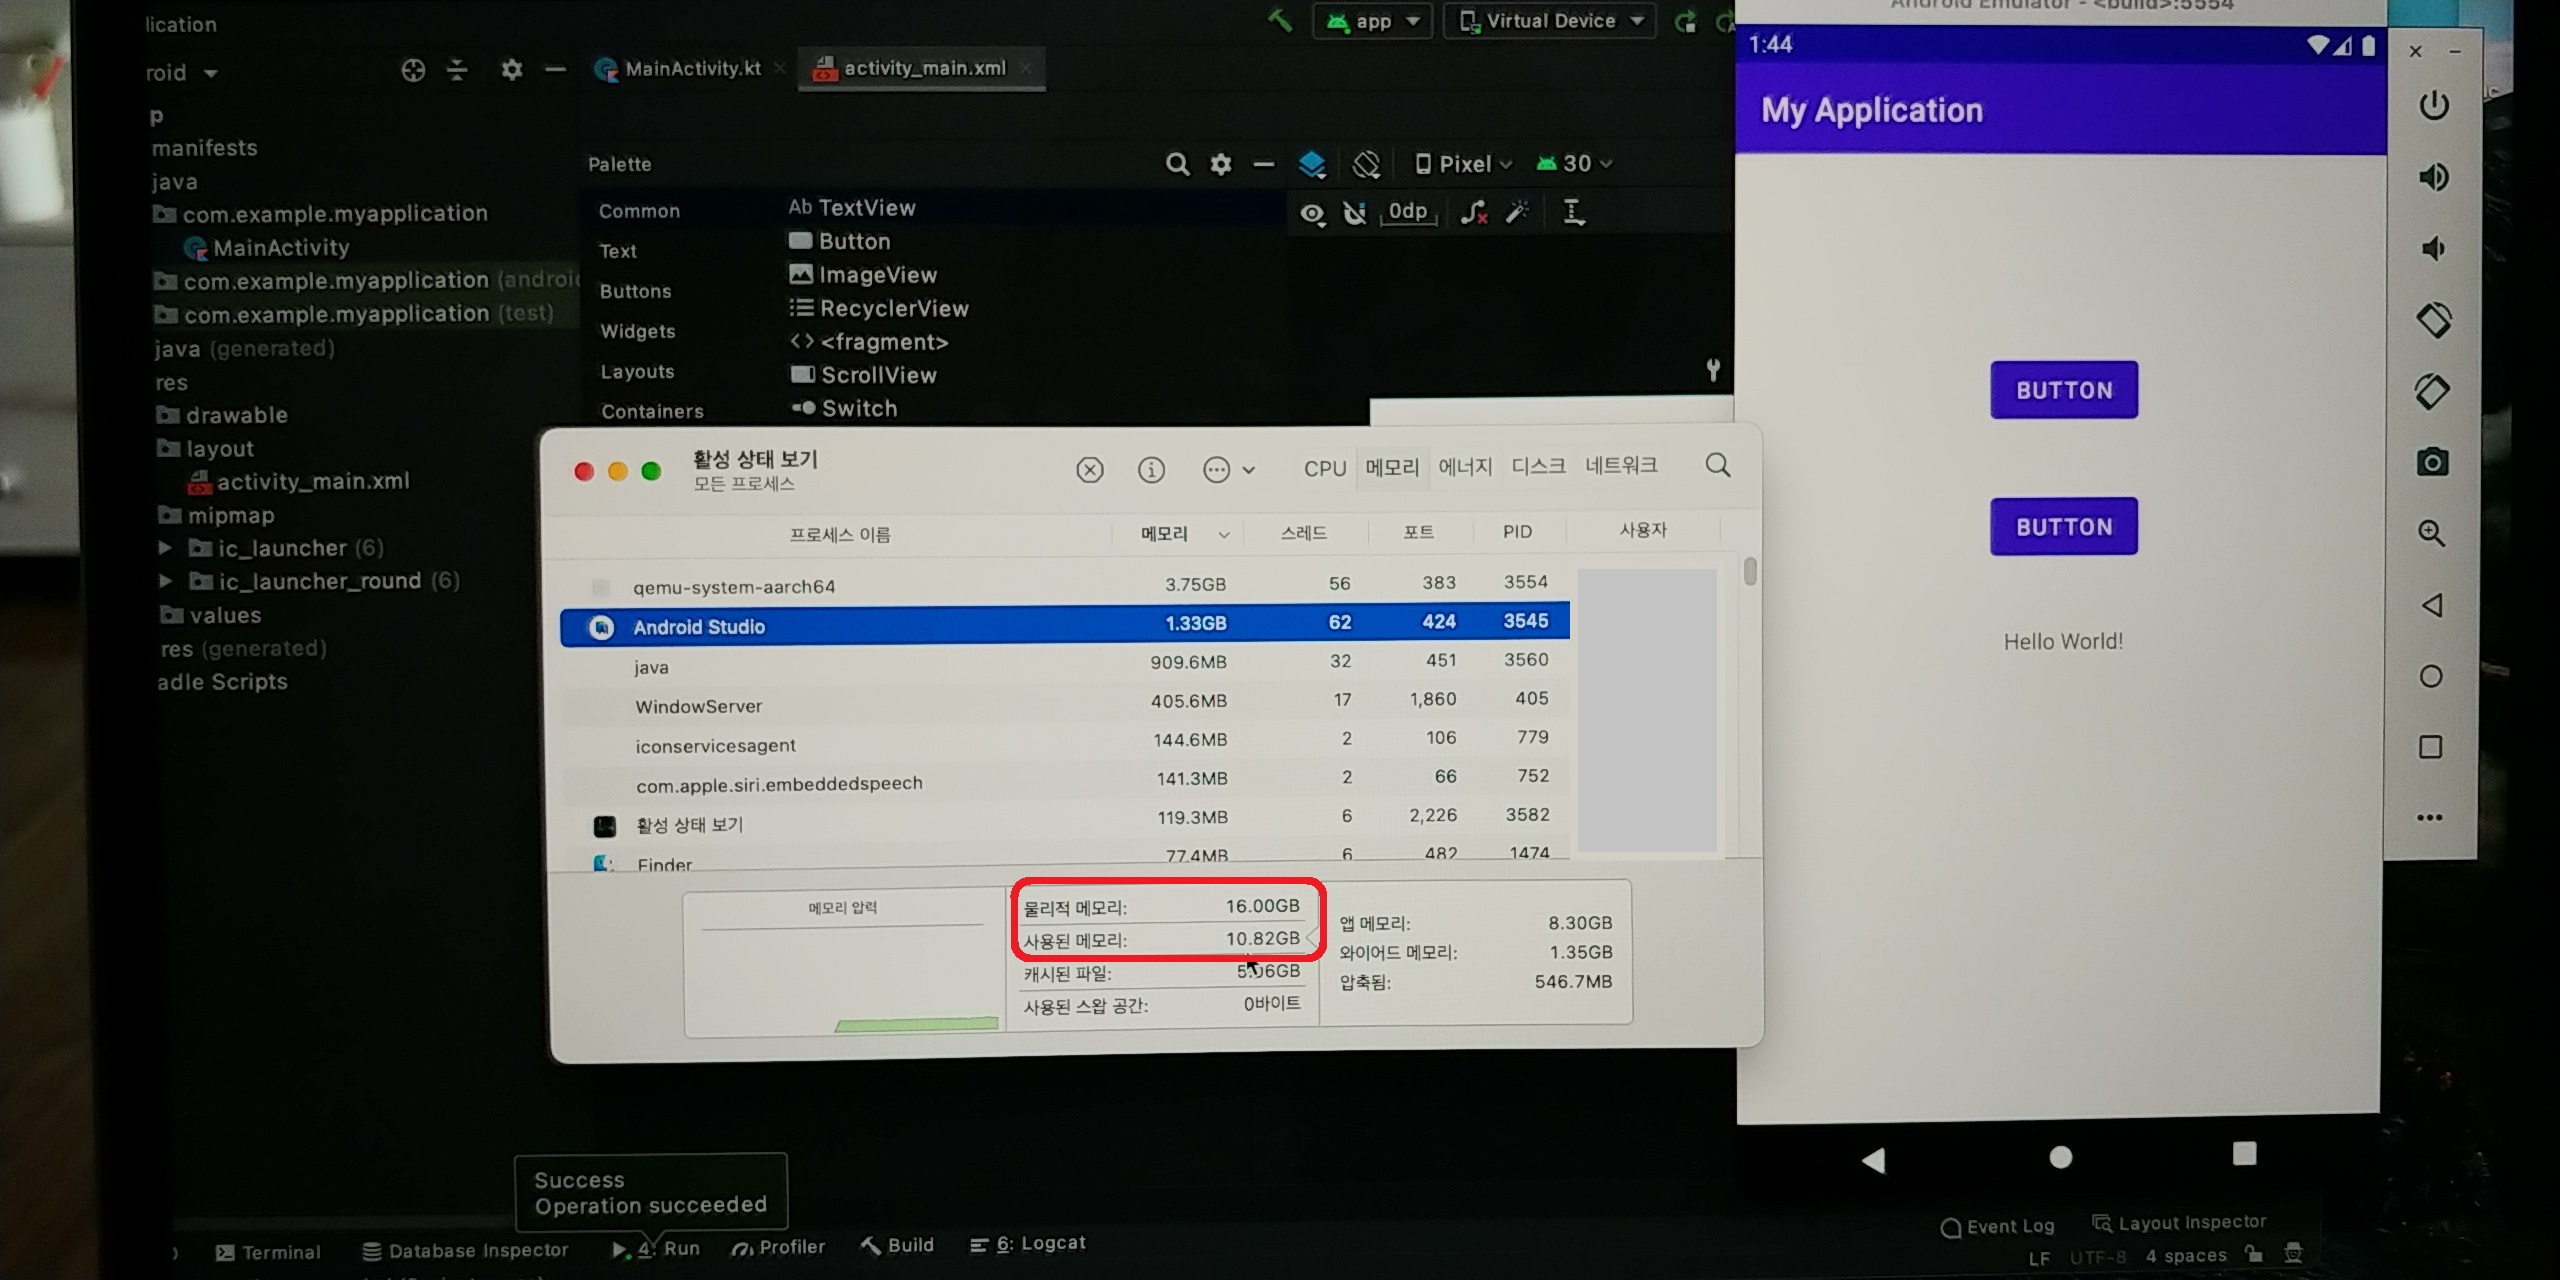Open project panel gear options

click(x=512, y=69)
